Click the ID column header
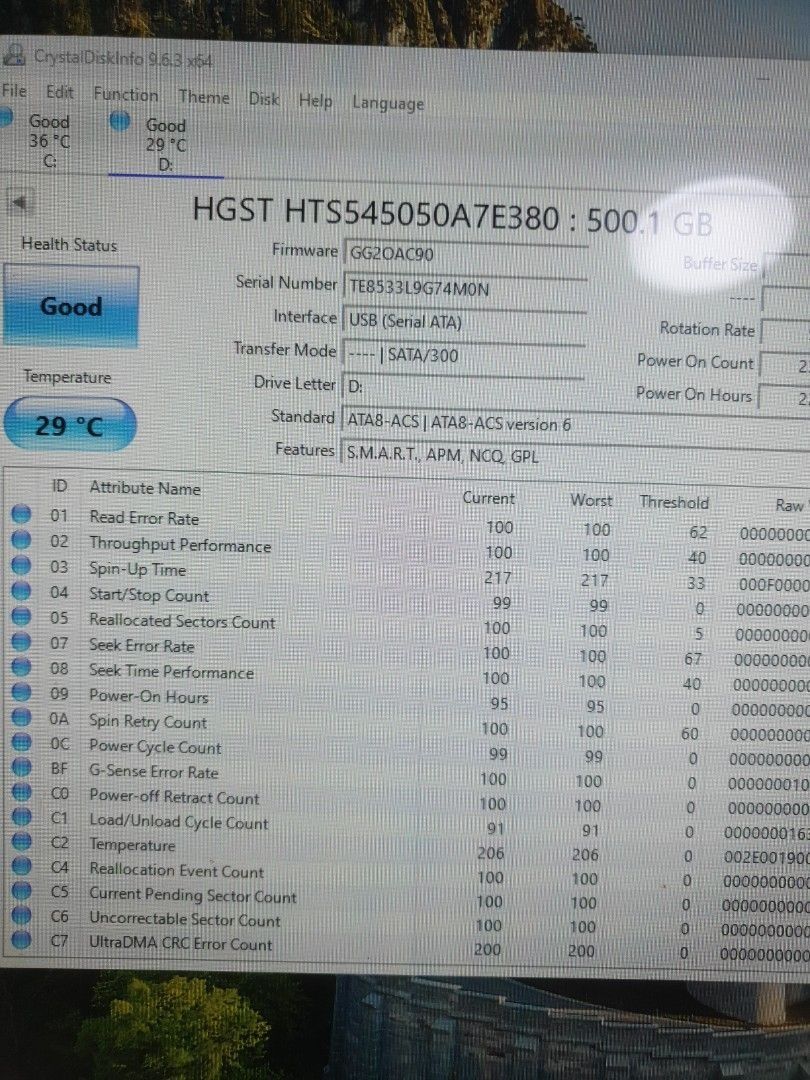 pyautogui.click(x=59, y=486)
